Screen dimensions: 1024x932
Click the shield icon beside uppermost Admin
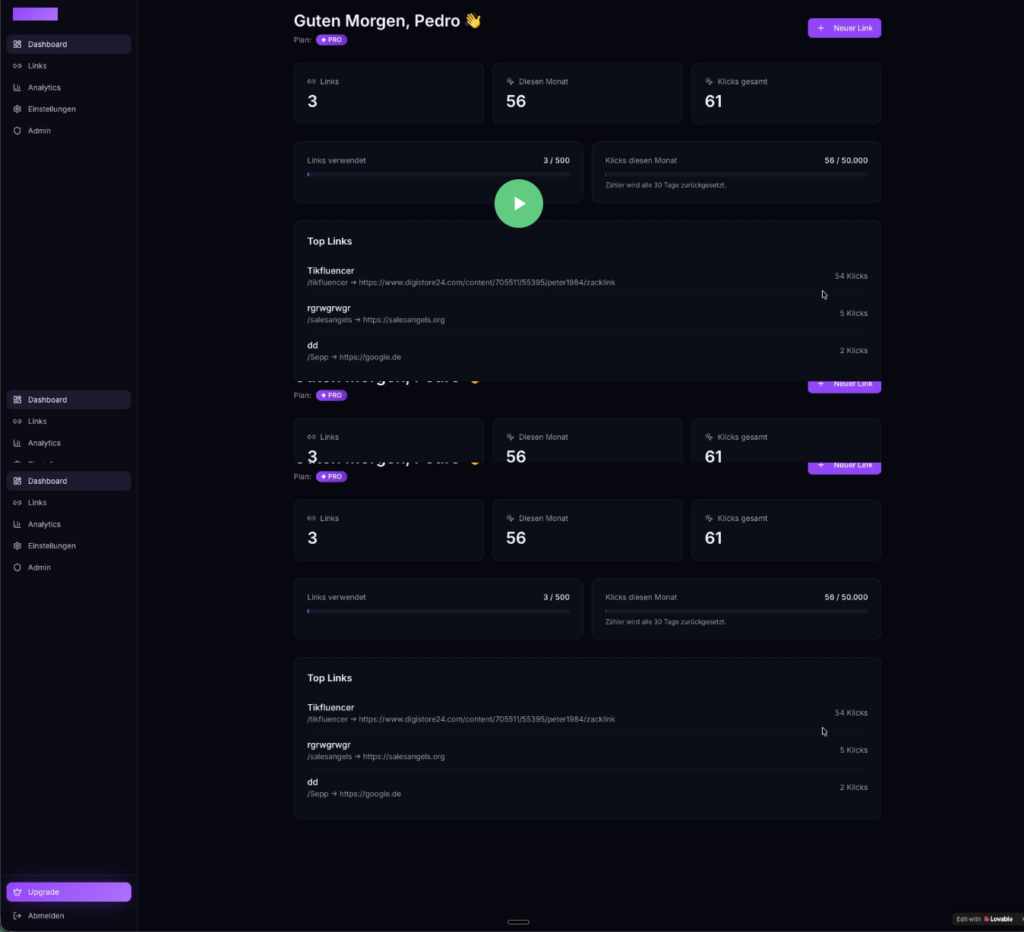point(18,131)
